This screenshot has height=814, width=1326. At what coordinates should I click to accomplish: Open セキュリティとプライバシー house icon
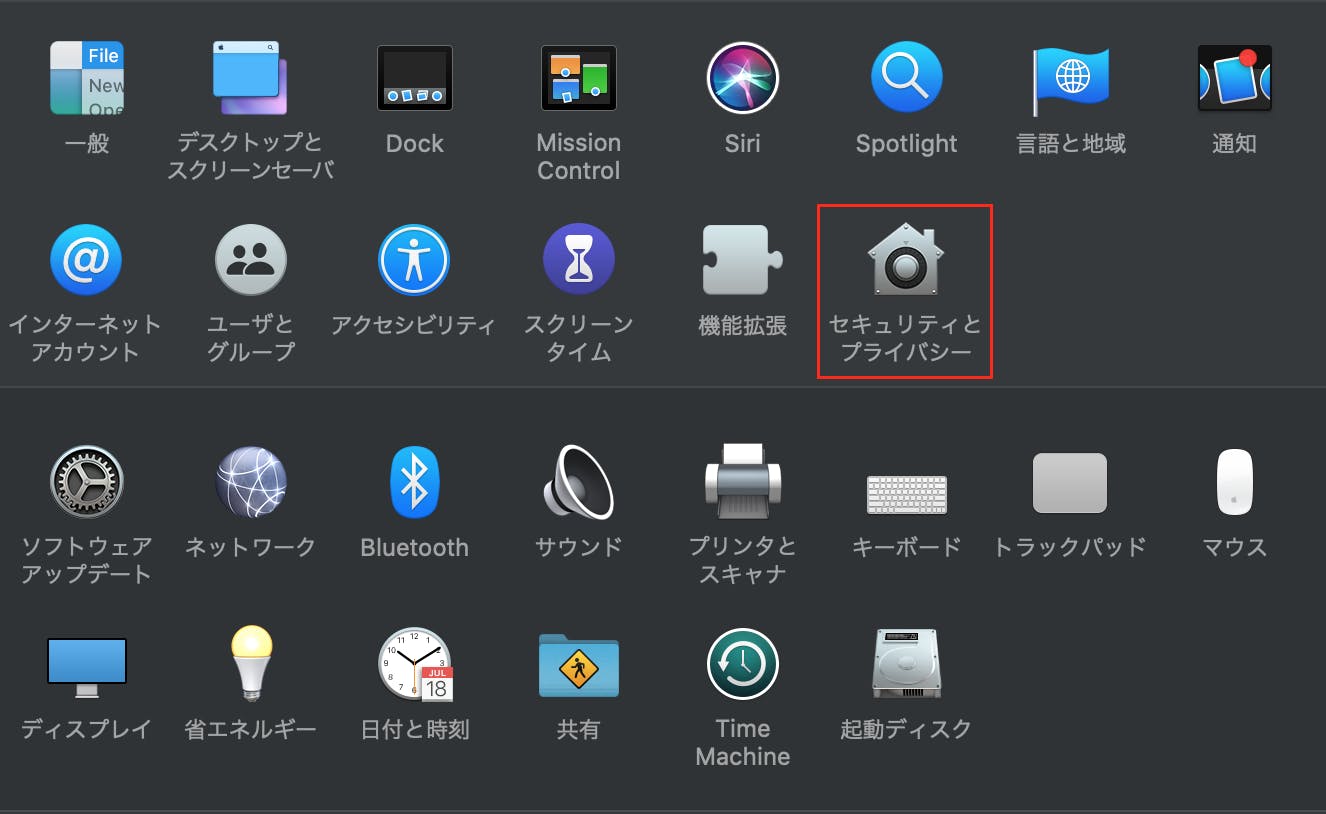coord(906,259)
